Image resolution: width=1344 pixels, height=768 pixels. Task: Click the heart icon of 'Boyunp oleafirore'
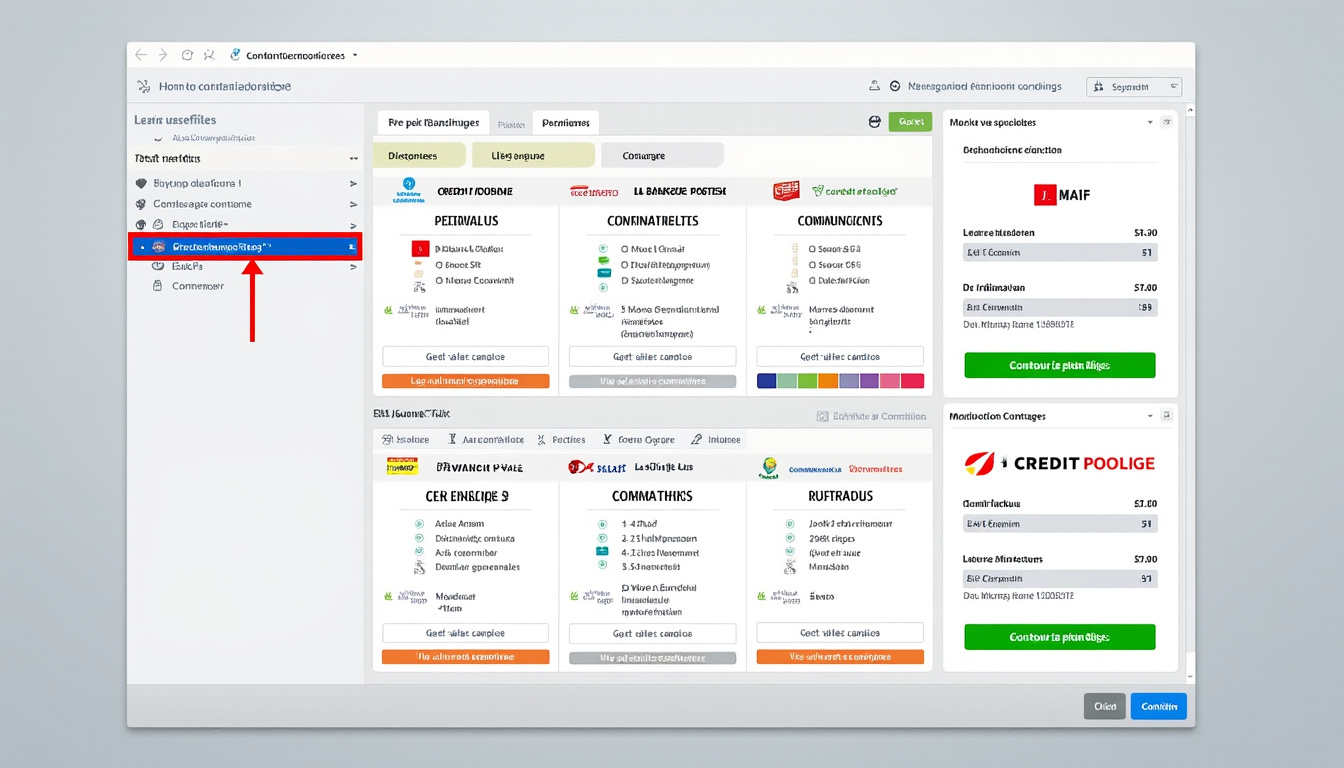tap(141, 184)
